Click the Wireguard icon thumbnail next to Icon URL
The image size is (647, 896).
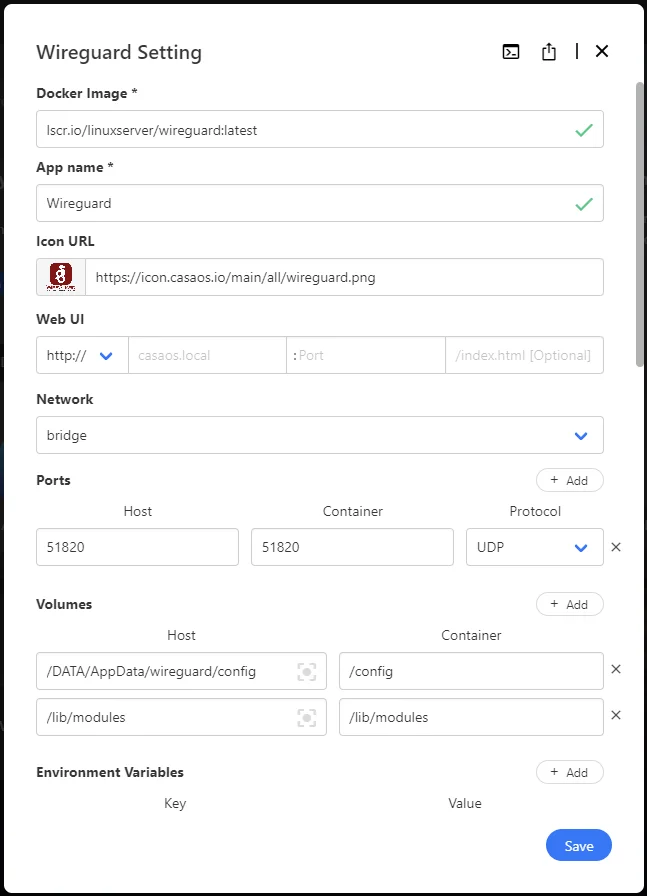[60, 276]
